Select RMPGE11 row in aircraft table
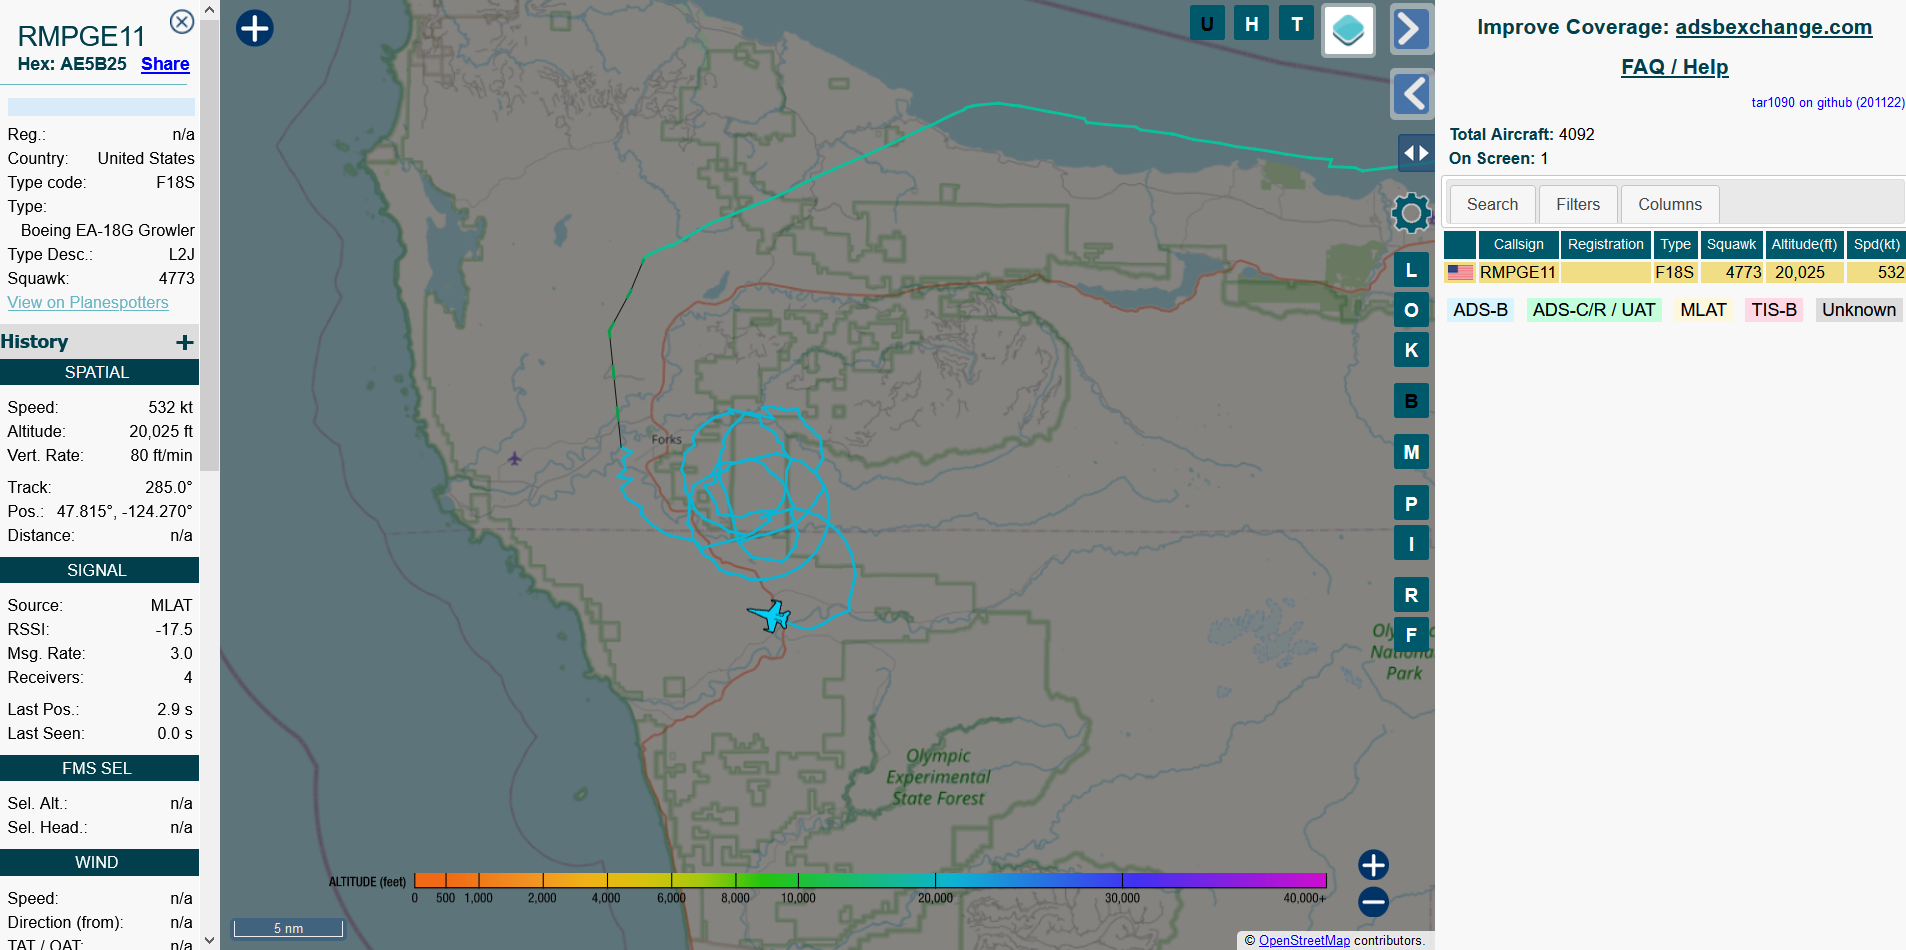1906x950 pixels. 1674,272
